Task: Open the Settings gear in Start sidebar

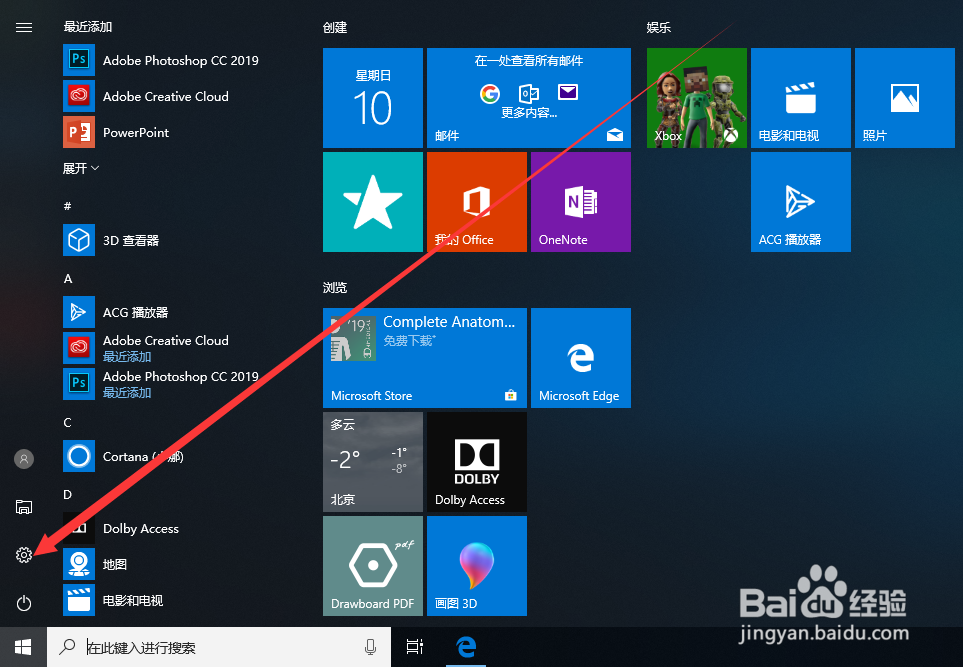Action: 23,555
